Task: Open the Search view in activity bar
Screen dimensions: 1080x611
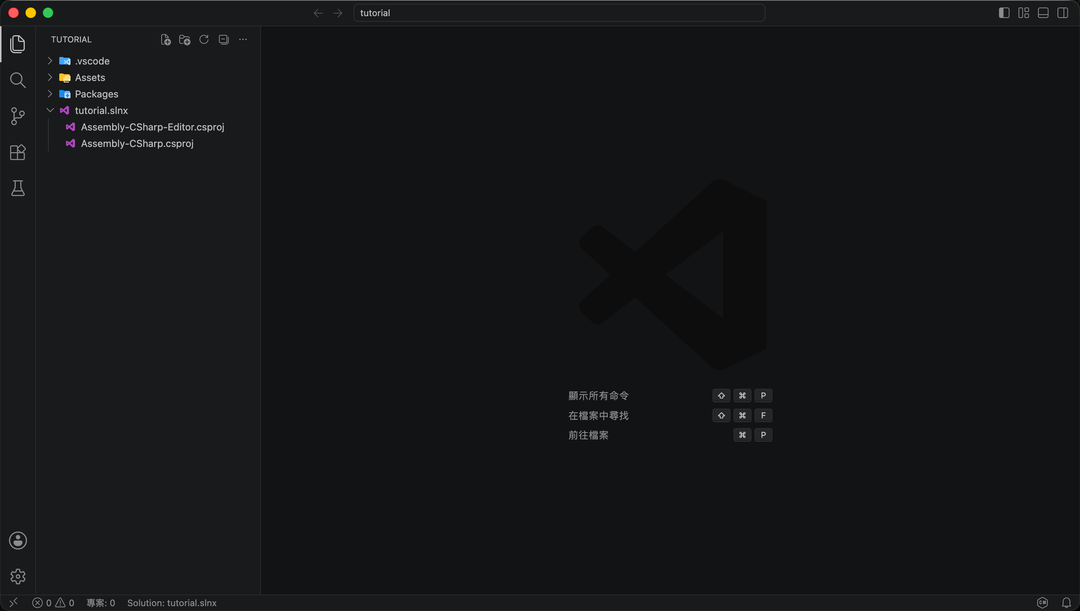Action: click(18, 80)
